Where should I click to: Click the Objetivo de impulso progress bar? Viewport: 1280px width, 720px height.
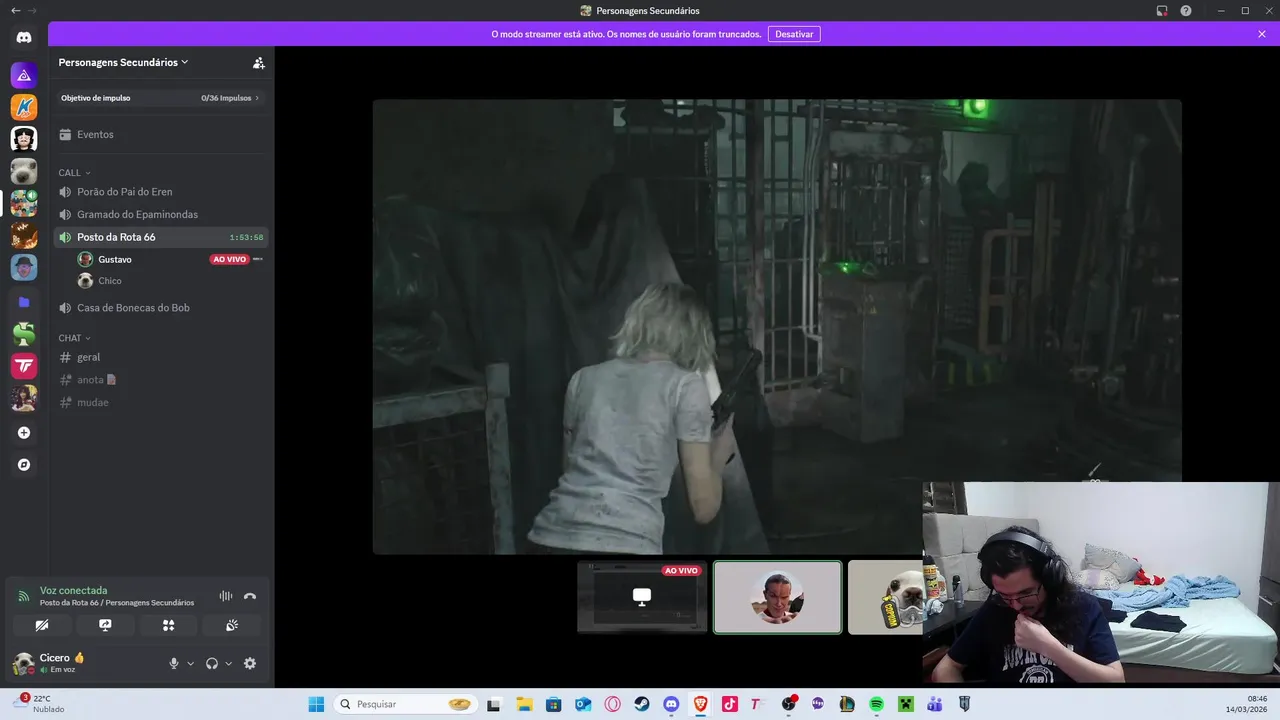[x=161, y=98]
